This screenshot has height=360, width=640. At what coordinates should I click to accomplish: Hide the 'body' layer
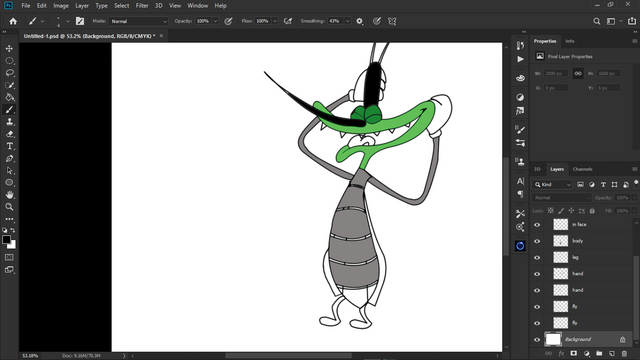point(537,241)
